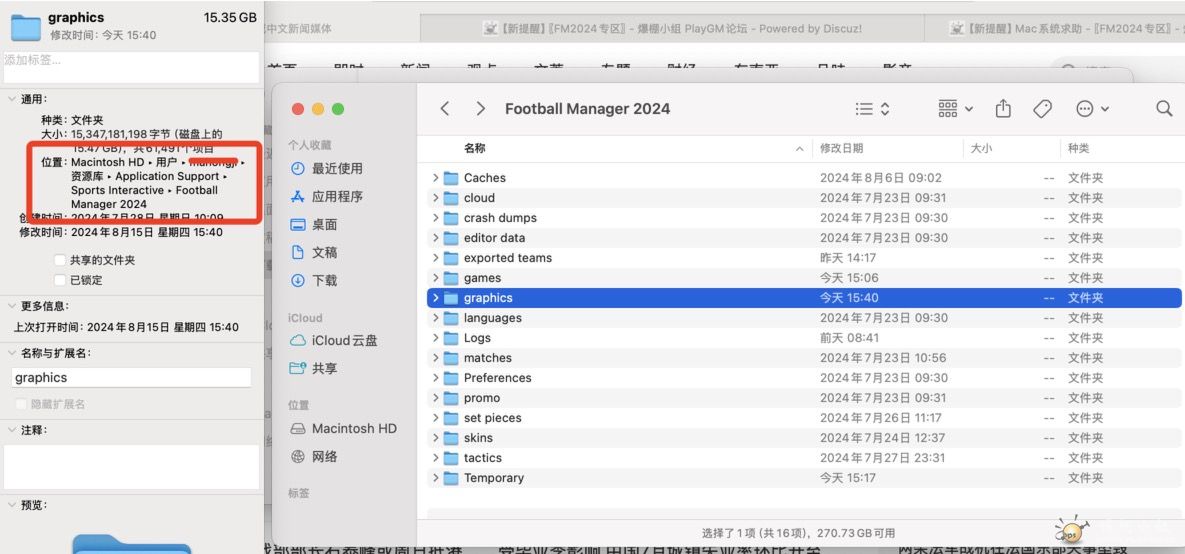1185x554 pixels.
Task: Click the Finder search magnifier icon
Action: tap(1164, 109)
